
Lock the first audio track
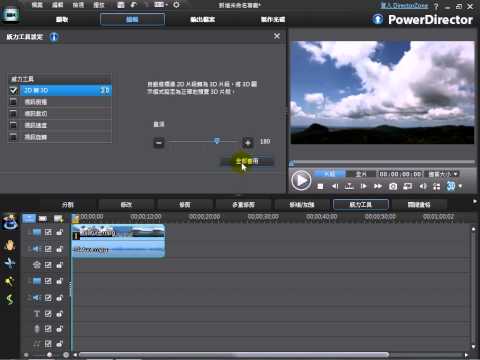click(x=59, y=249)
